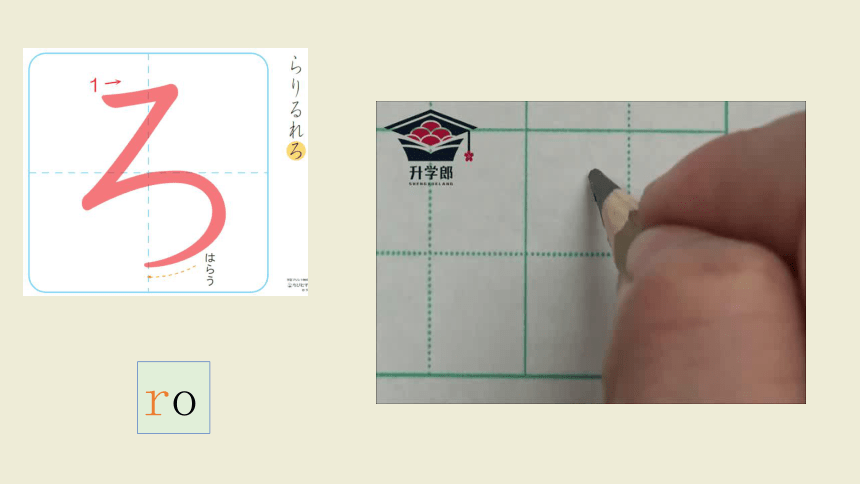
Task: Click the 升学郎 text under the logo
Action: pos(431,173)
